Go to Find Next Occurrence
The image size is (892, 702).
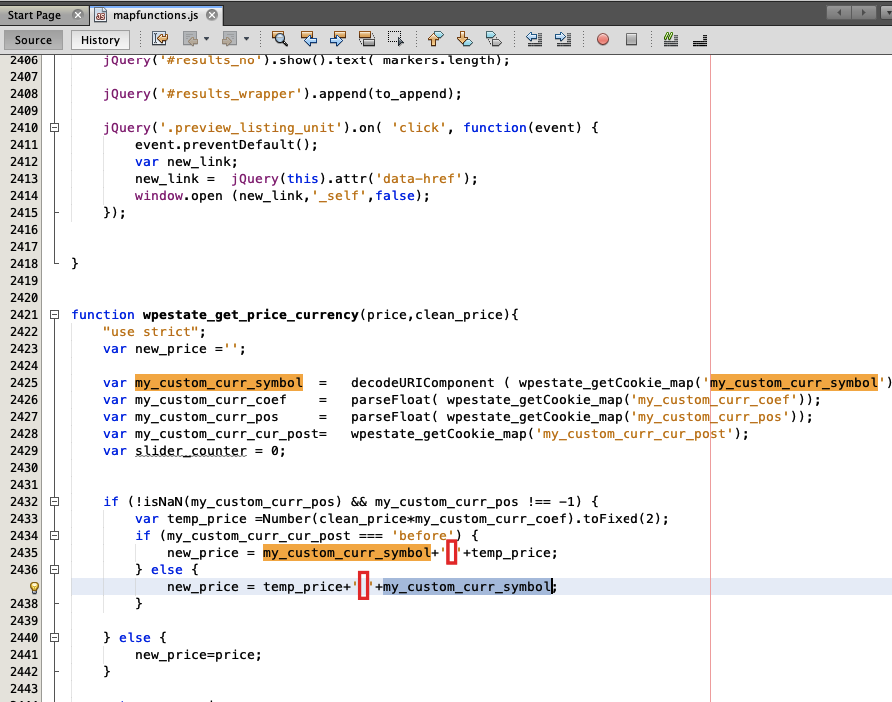coord(338,39)
